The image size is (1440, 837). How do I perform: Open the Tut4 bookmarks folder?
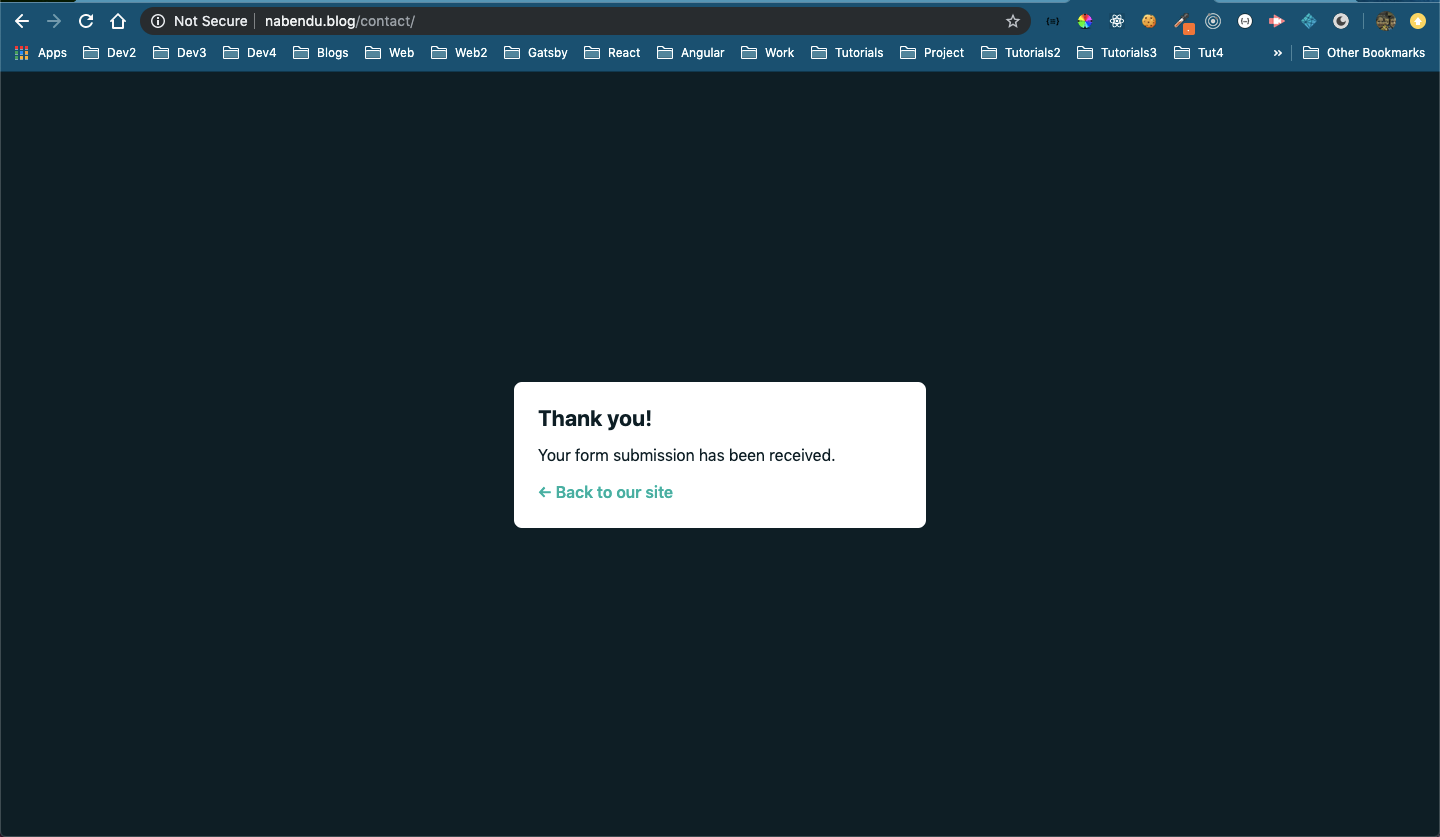coord(1198,53)
